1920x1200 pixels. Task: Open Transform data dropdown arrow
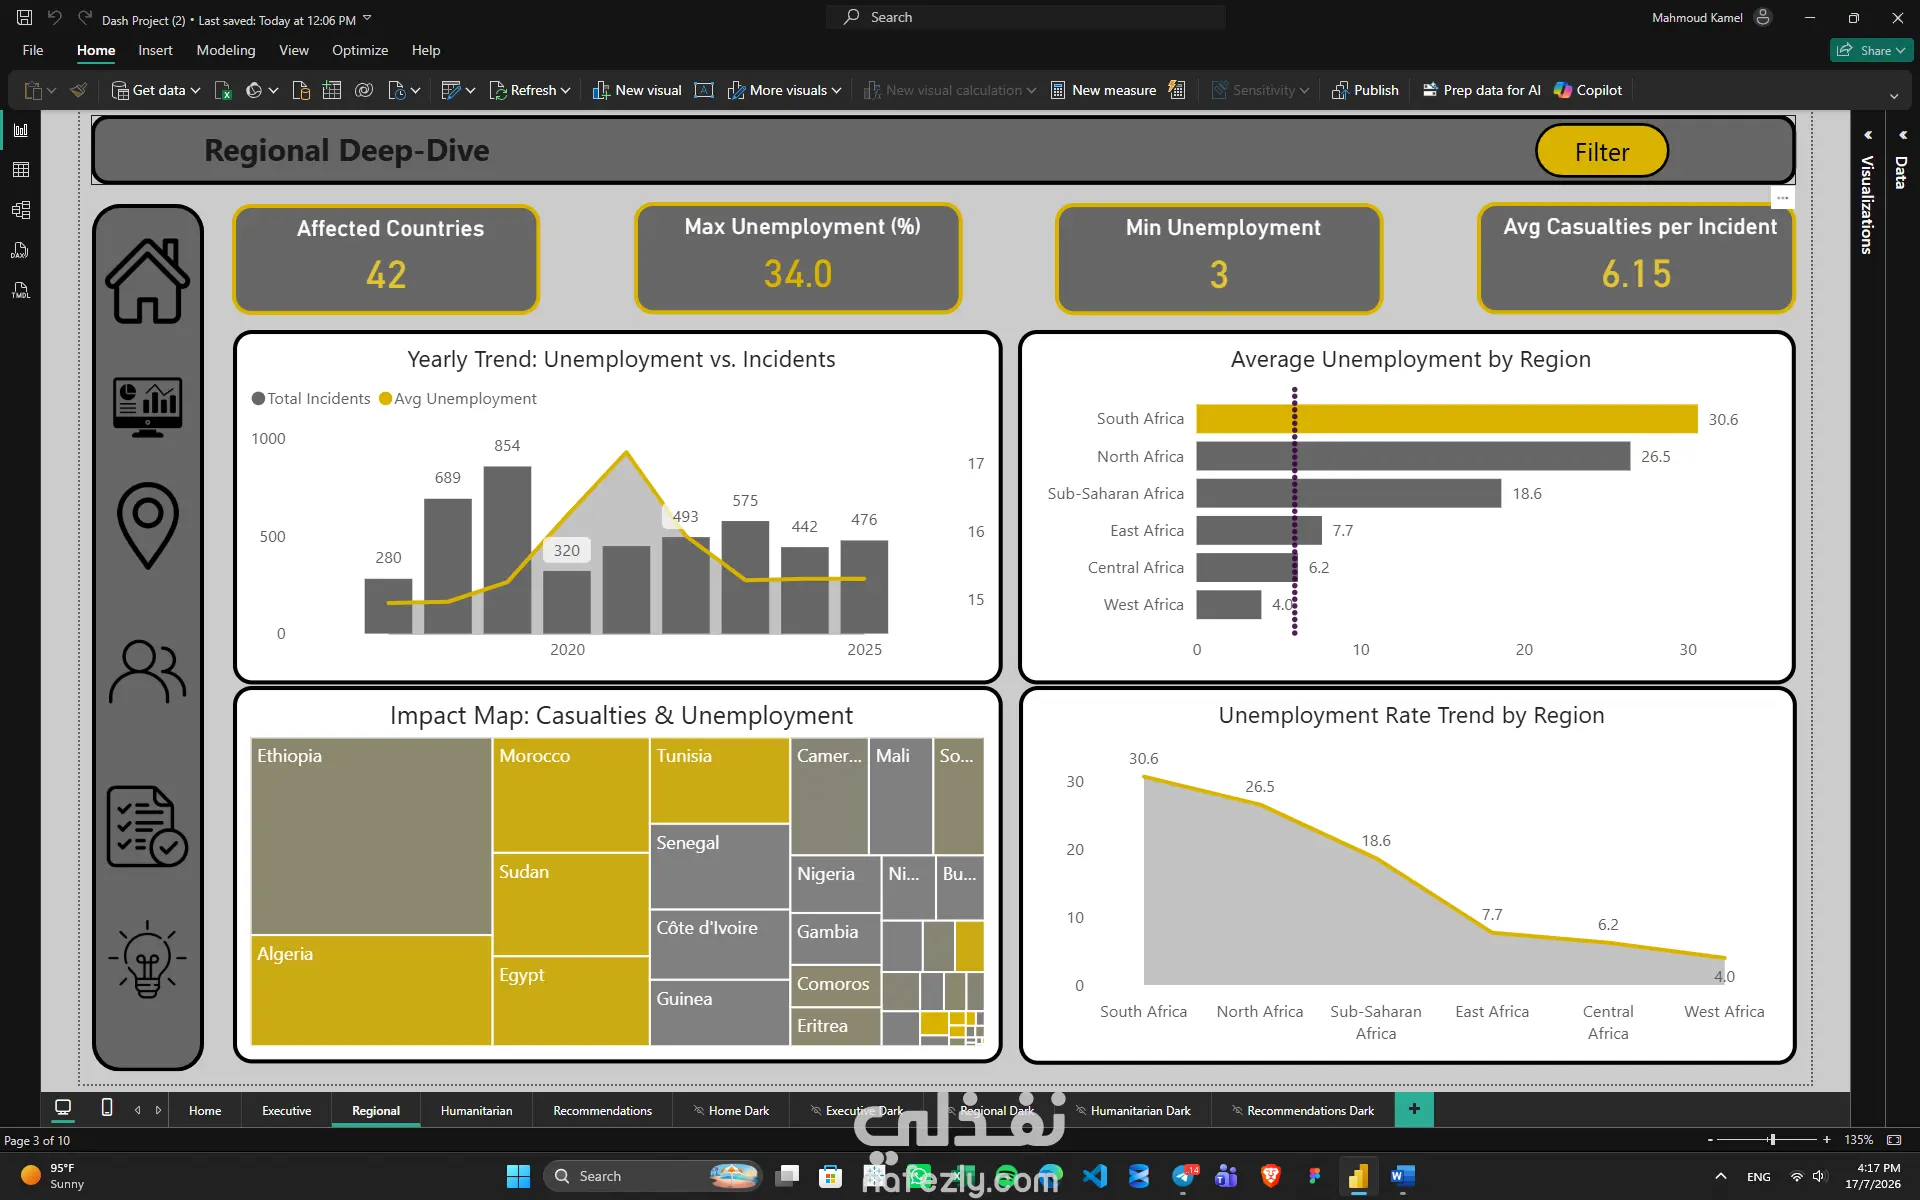pos(470,90)
